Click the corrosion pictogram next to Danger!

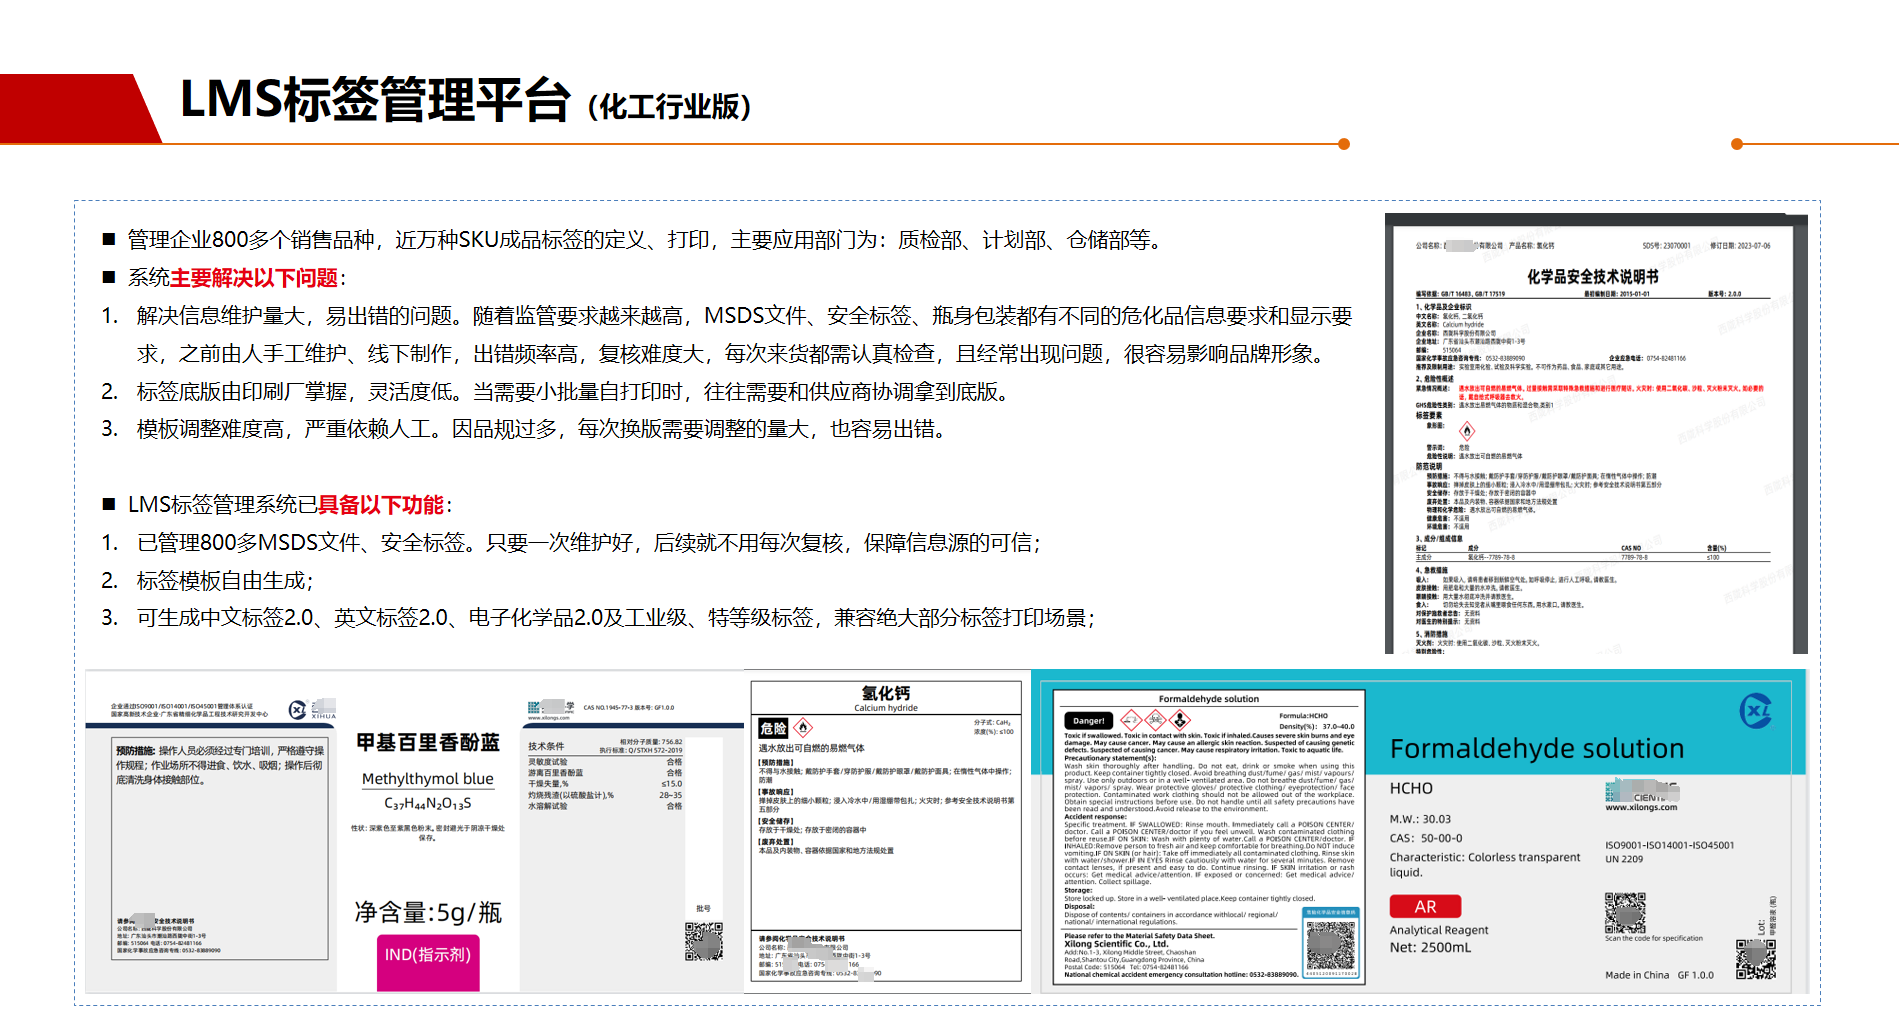(x=1131, y=720)
